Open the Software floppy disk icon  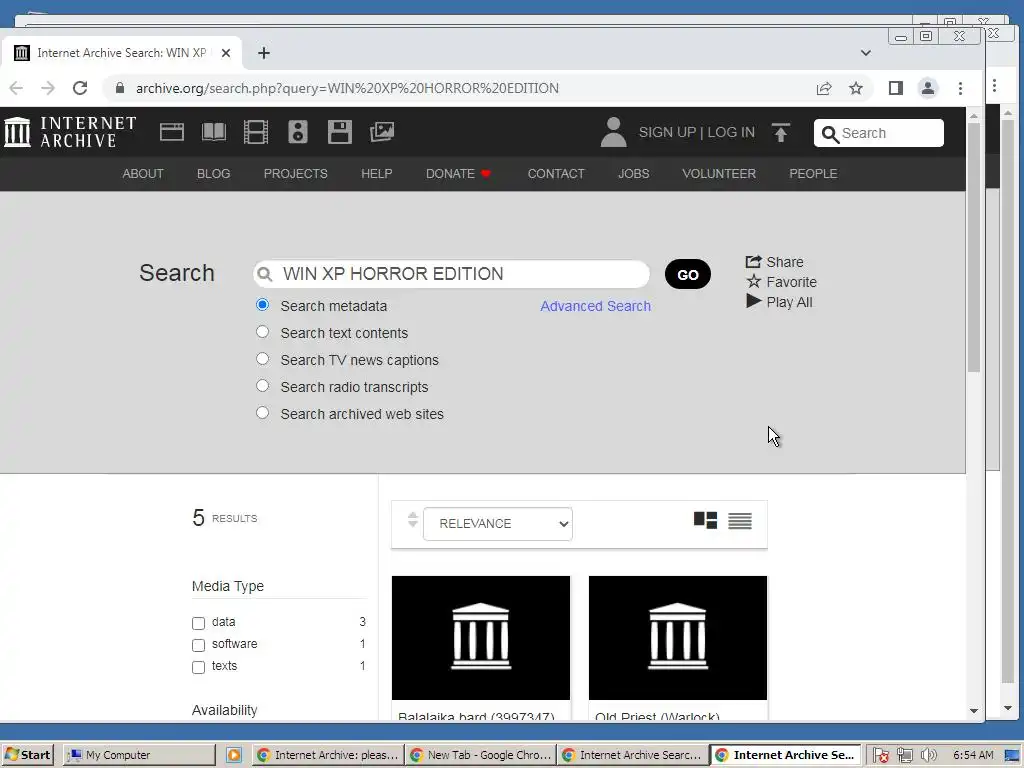(x=340, y=132)
